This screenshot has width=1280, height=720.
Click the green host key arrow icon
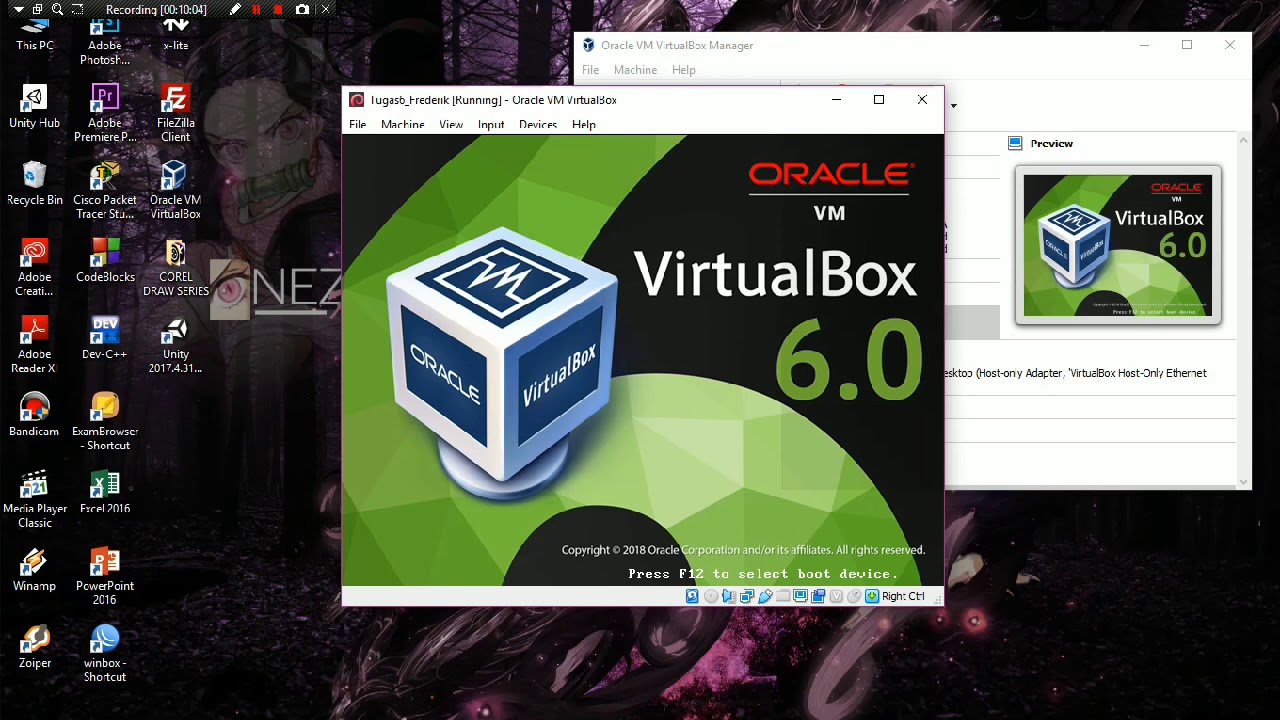click(872, 596)
